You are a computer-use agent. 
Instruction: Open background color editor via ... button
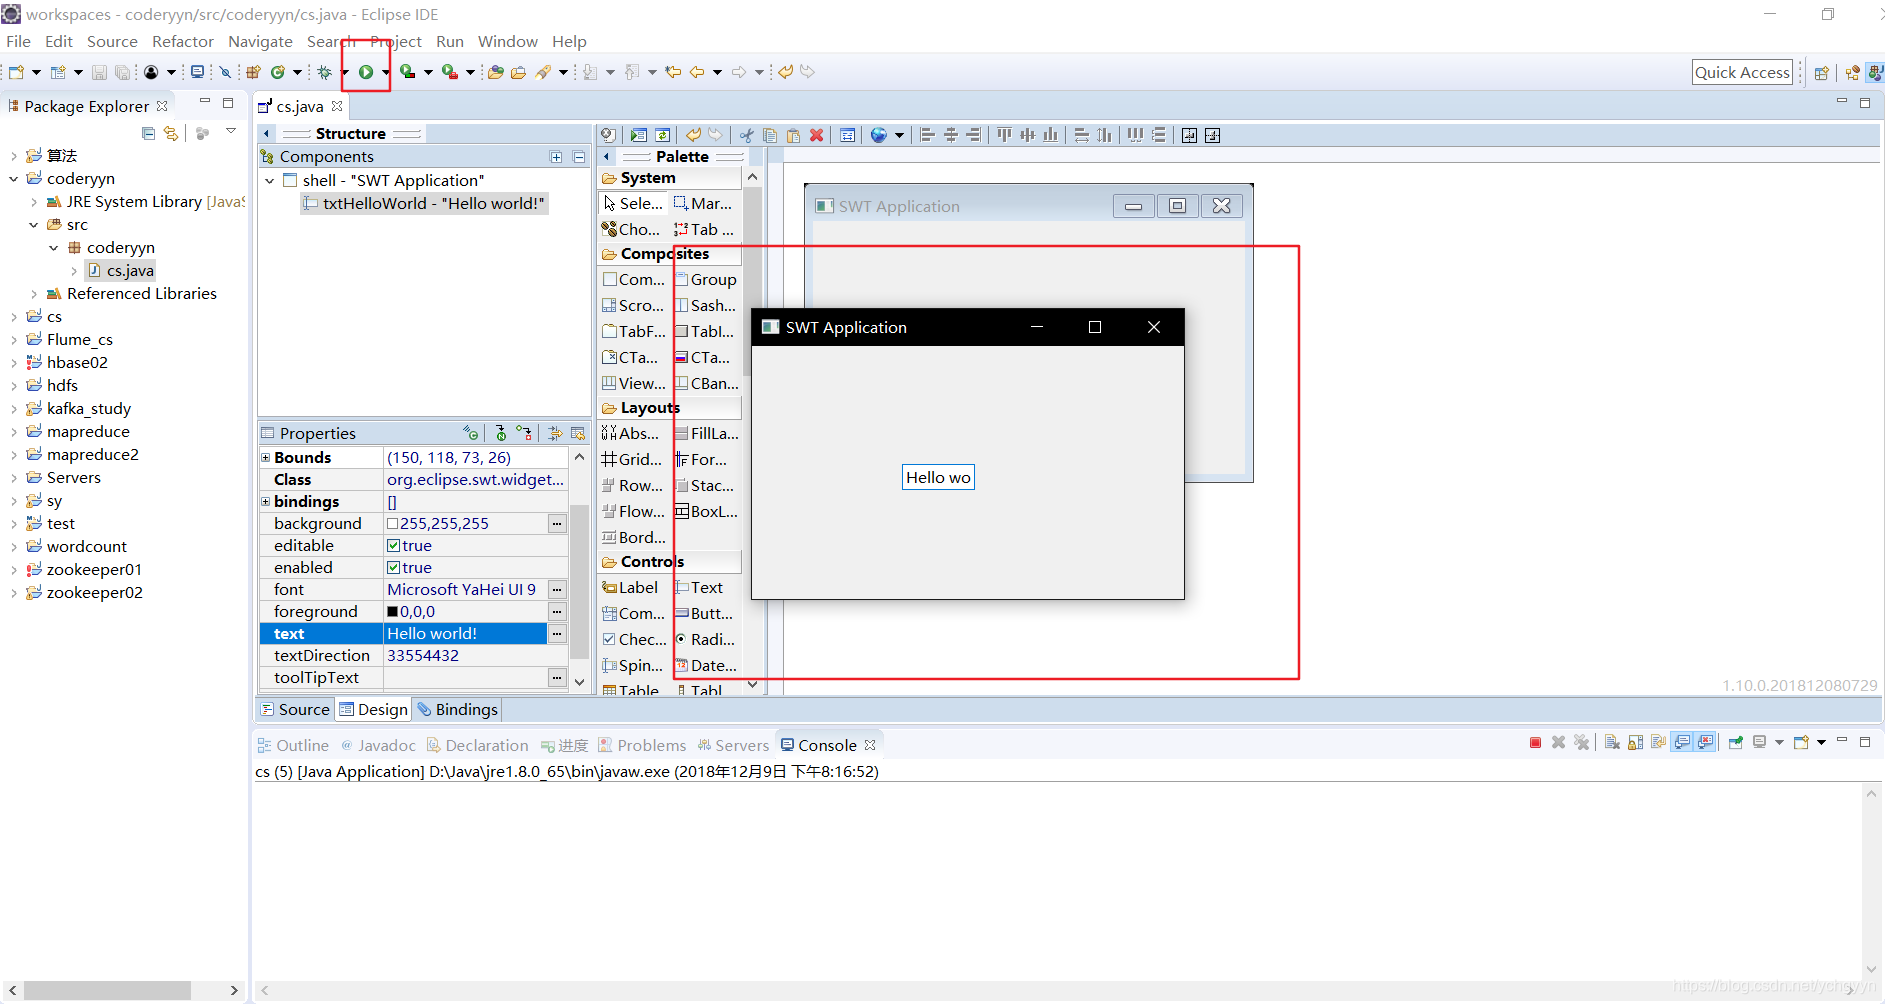[557, 523]
